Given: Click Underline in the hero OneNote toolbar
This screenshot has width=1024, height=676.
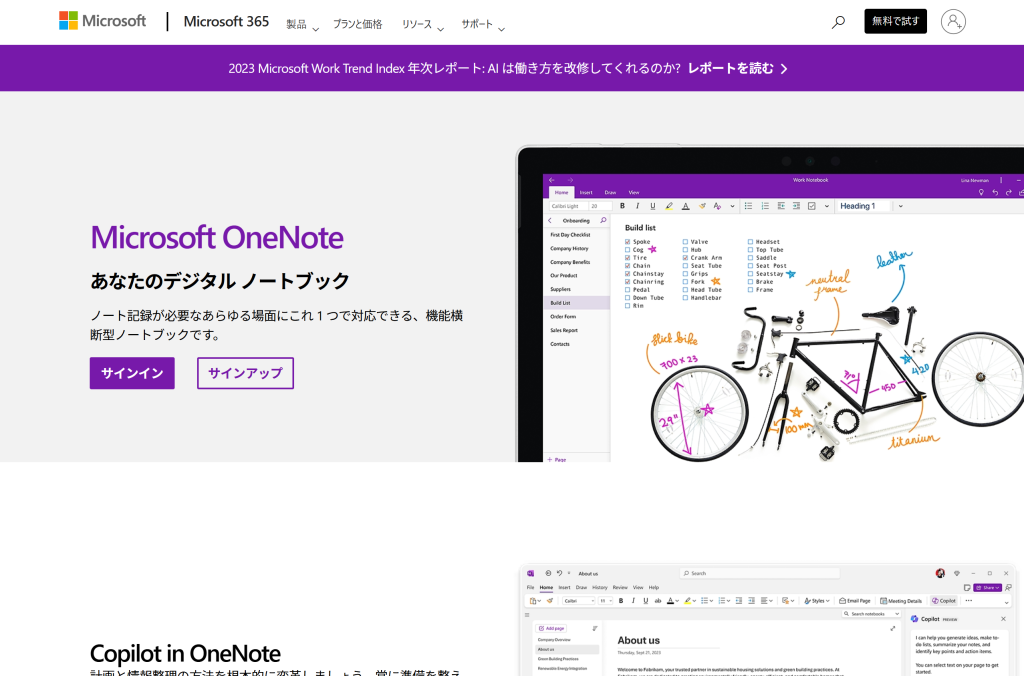Looking at the screenshot, I should pyautogui.click(x=652, y=206).
